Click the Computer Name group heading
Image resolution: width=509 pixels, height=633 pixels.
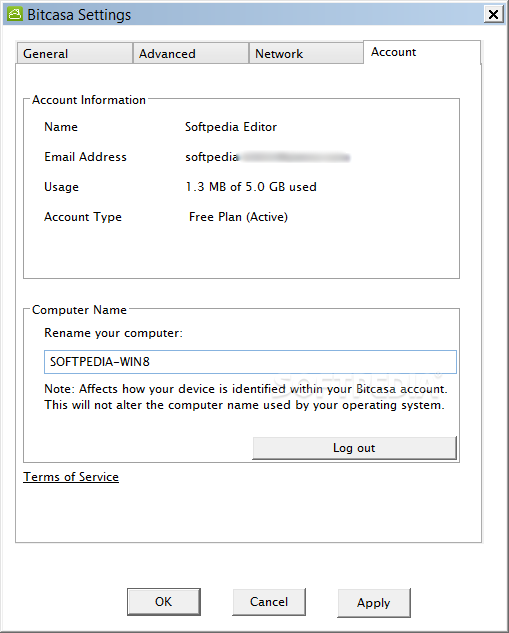(x=79, y=310)
